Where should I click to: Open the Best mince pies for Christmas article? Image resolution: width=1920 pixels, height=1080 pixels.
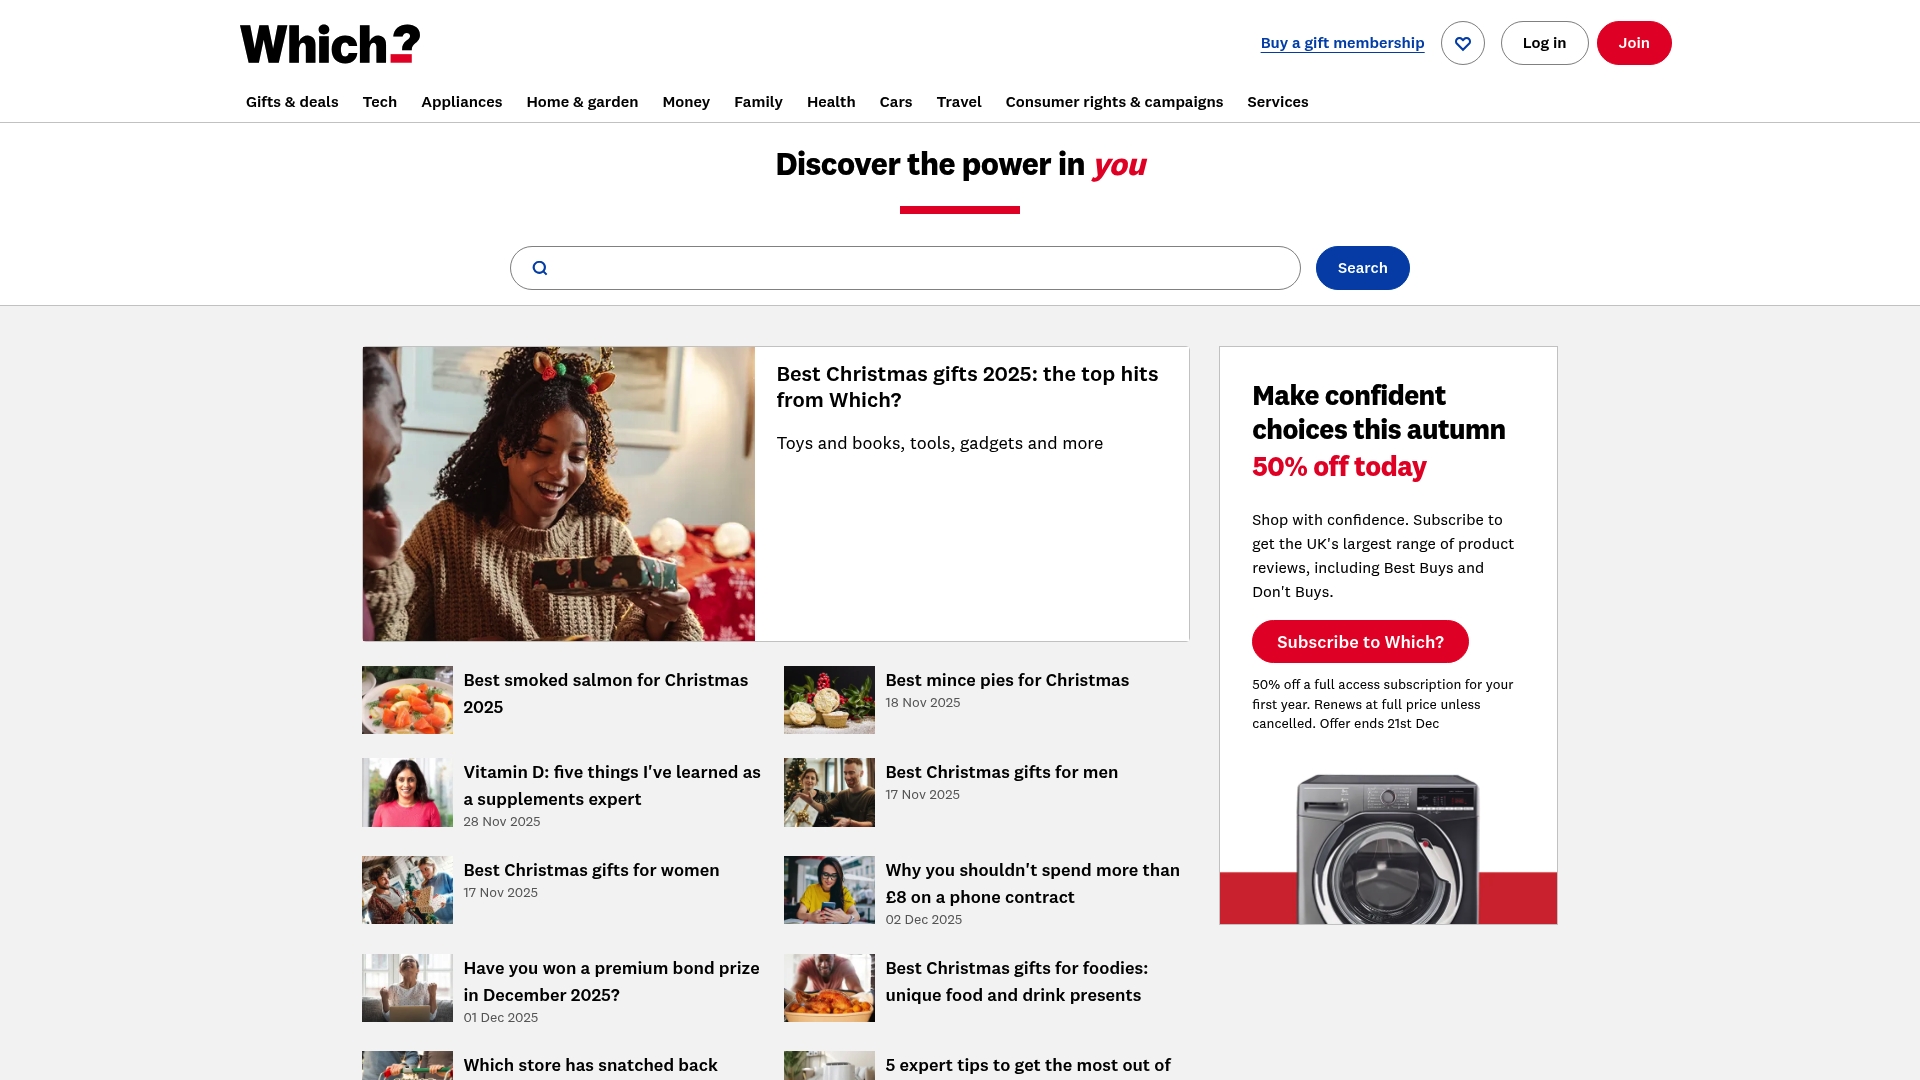1006,679
